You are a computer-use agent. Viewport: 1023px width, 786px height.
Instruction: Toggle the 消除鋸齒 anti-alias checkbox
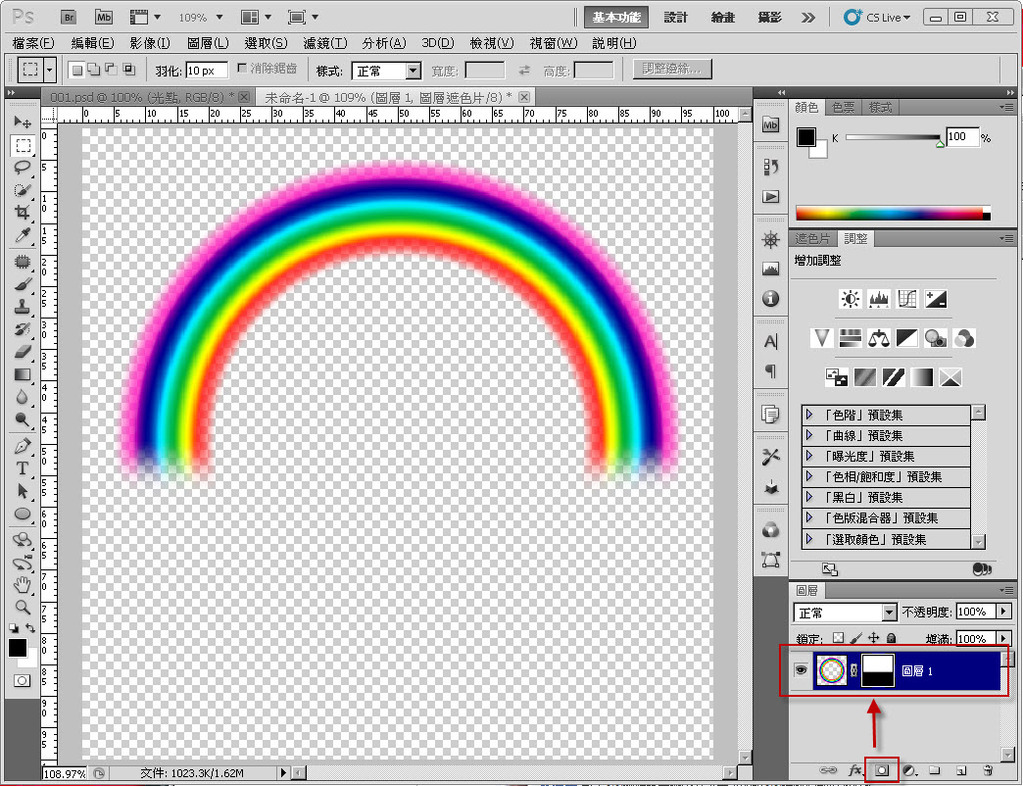coord(243,70)
